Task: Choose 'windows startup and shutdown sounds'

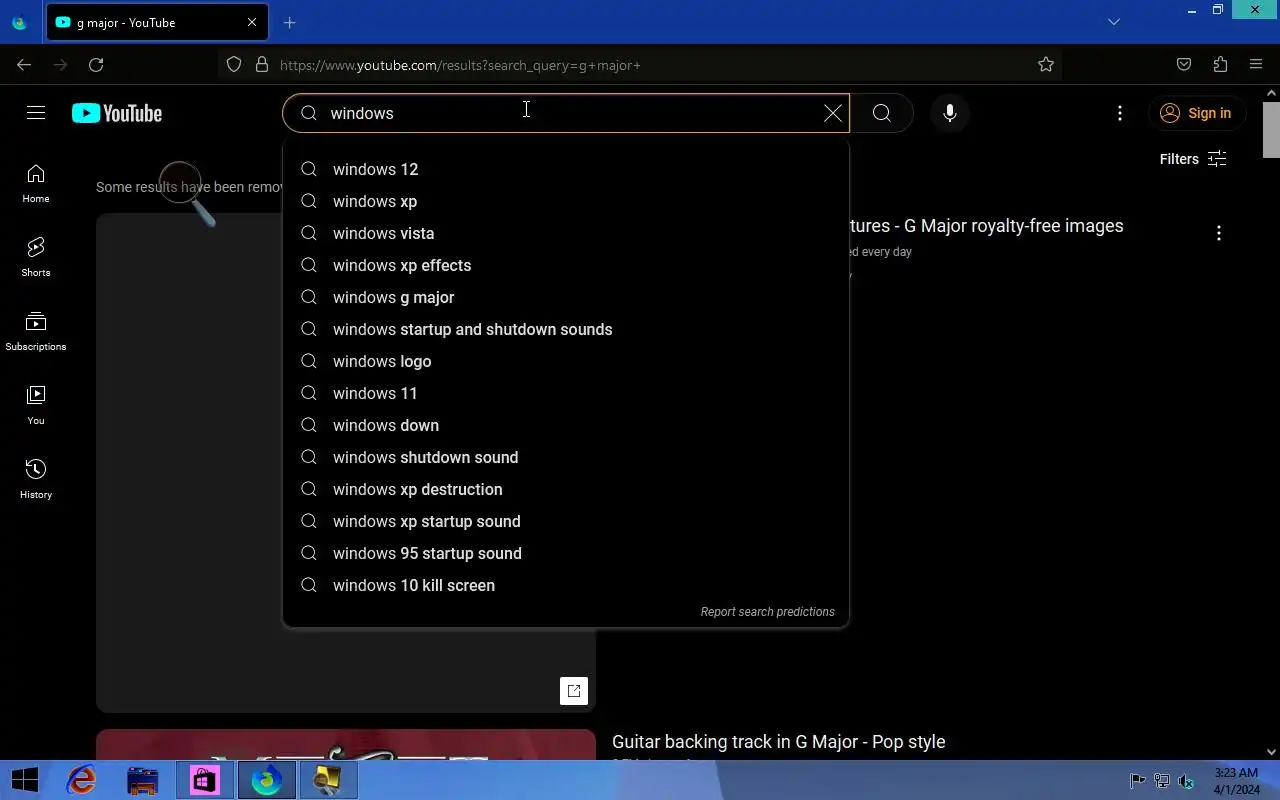Action: click(566, 329)
